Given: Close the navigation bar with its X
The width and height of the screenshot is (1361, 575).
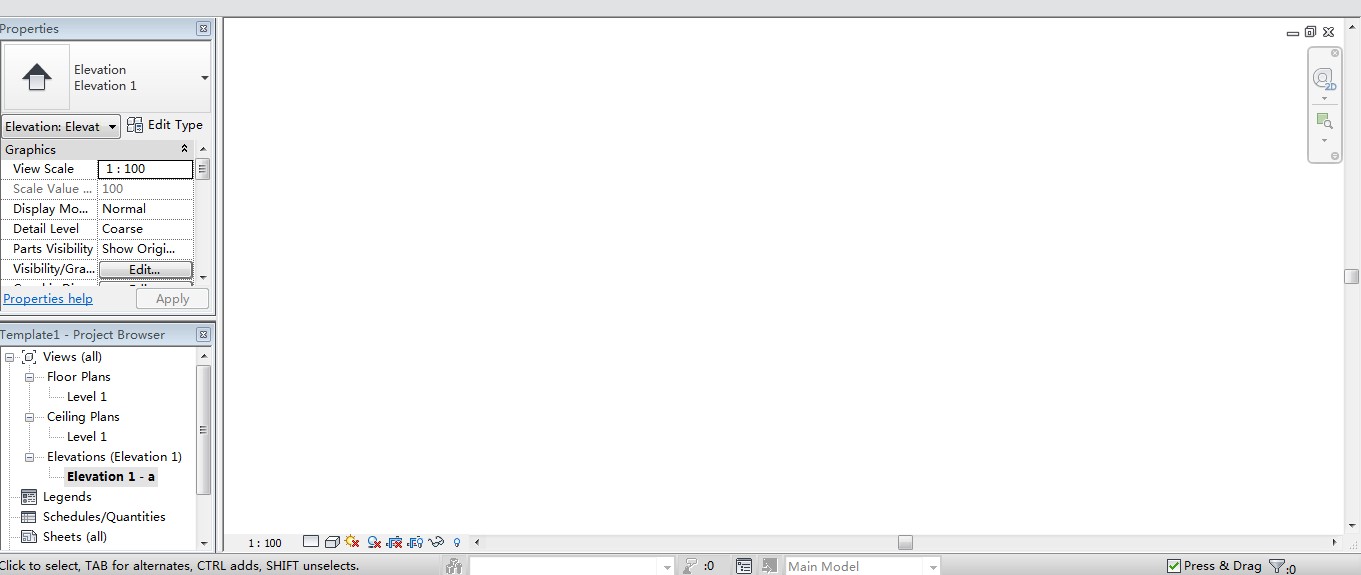Looking at the screenshot, I should 1334,53.
